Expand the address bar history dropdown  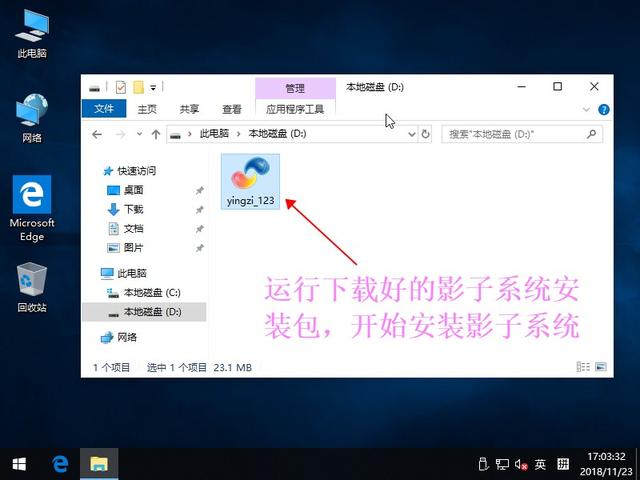tap(411, 134)
